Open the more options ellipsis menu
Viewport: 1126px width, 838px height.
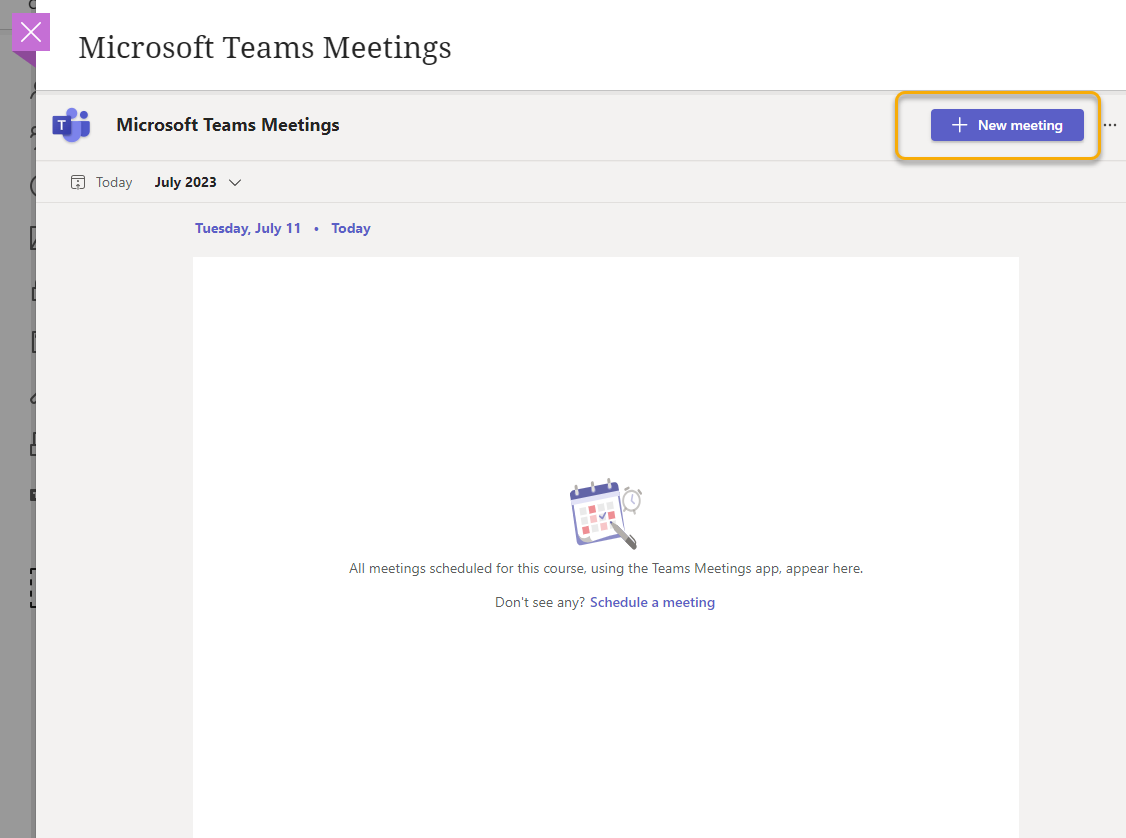(x=1109, y=125)
